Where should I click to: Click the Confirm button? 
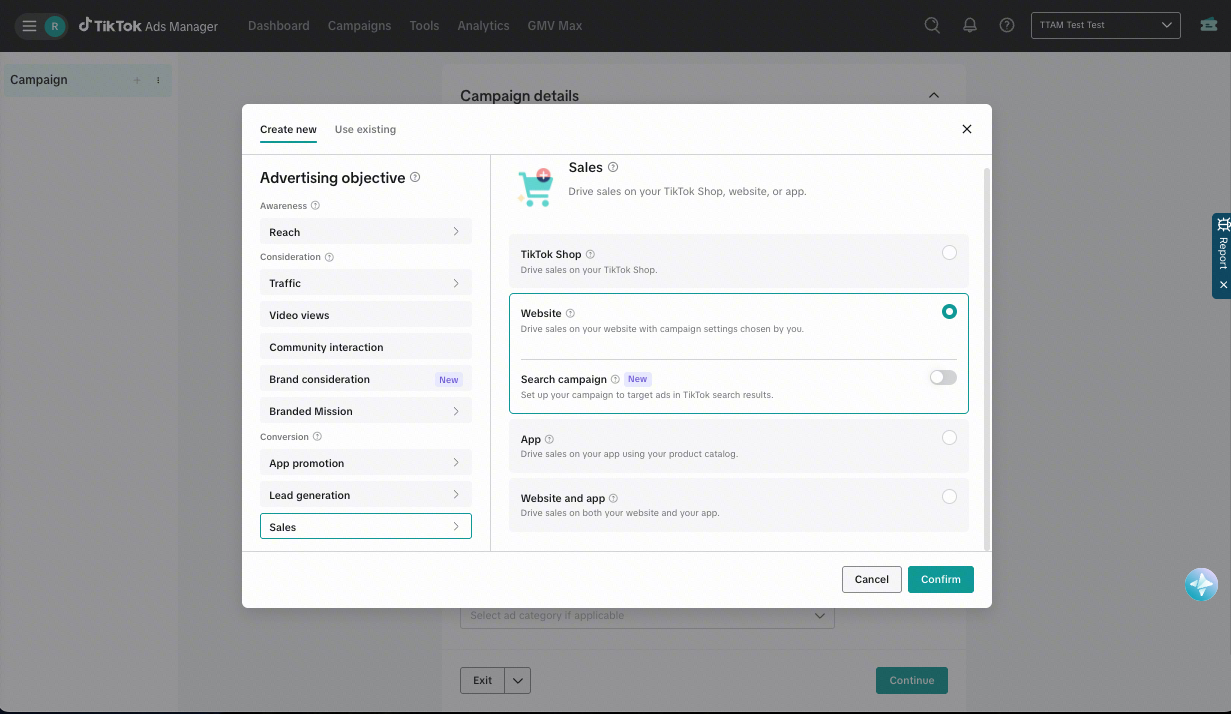941,579
